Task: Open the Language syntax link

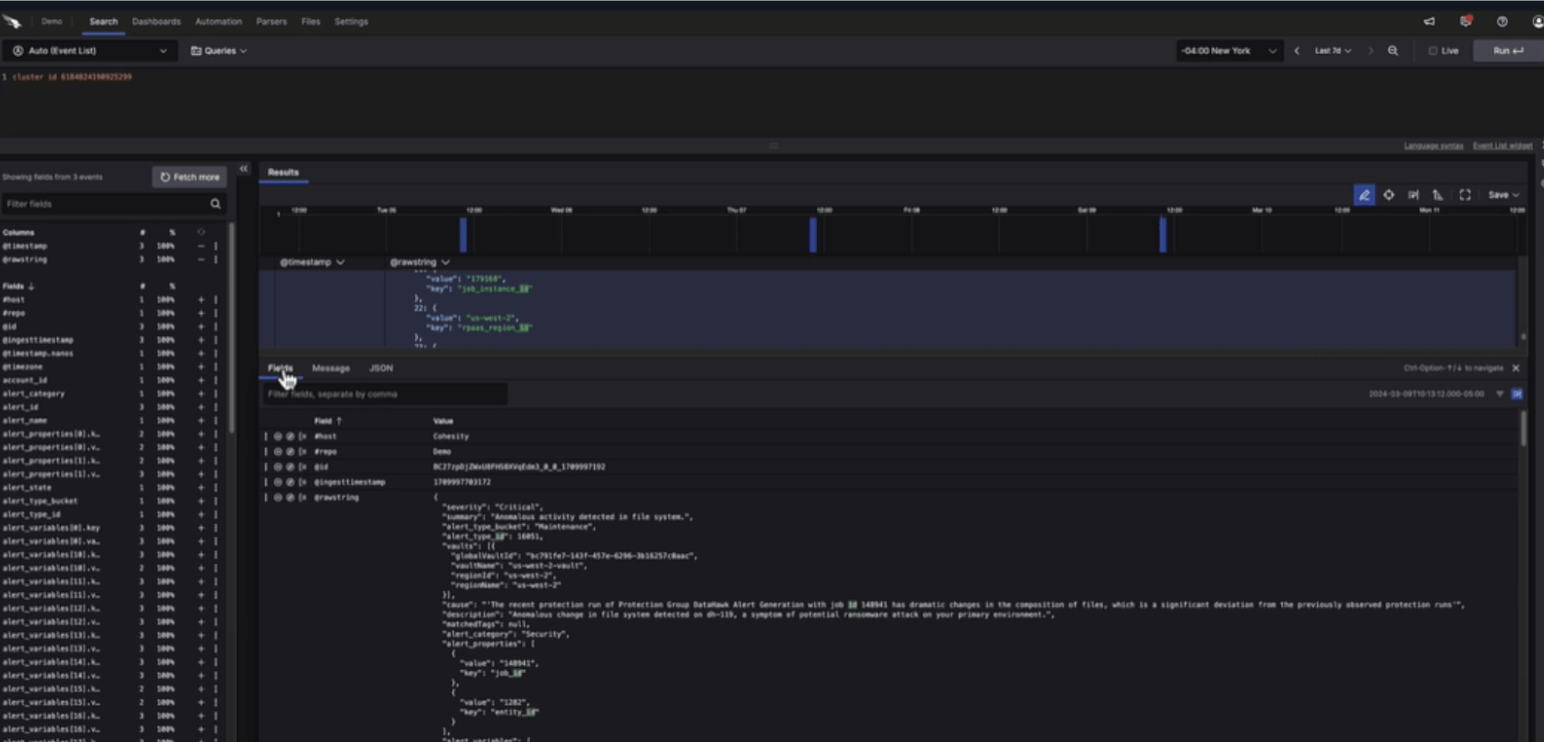Action: click(x=1436, y=145)
